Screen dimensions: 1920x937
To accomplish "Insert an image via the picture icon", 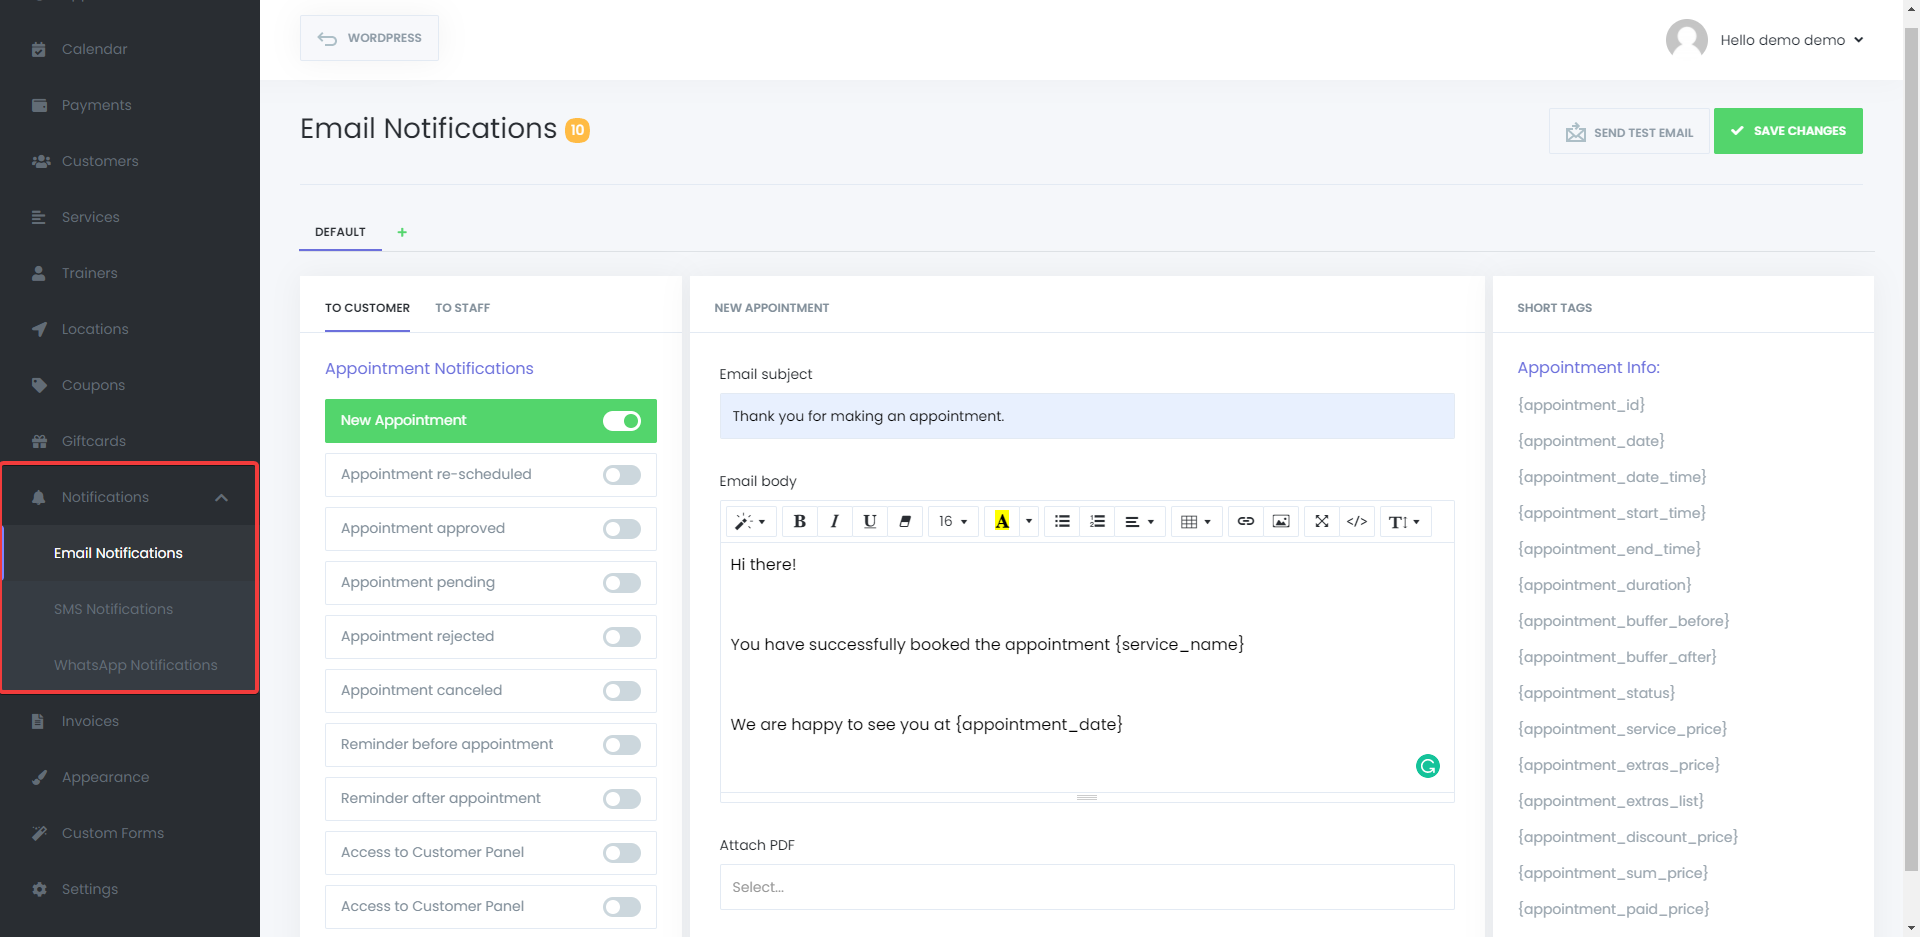I will (x=1281, y=521).
